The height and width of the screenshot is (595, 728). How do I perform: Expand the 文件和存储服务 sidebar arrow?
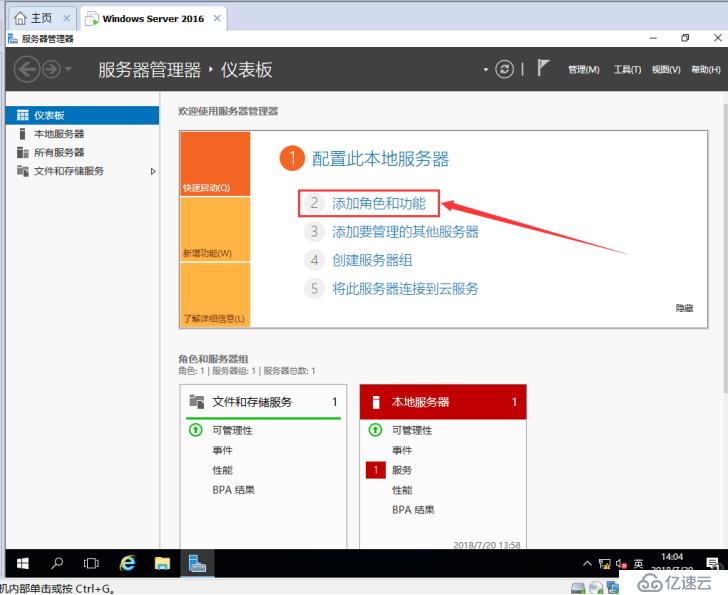click(x=153, y=171)
